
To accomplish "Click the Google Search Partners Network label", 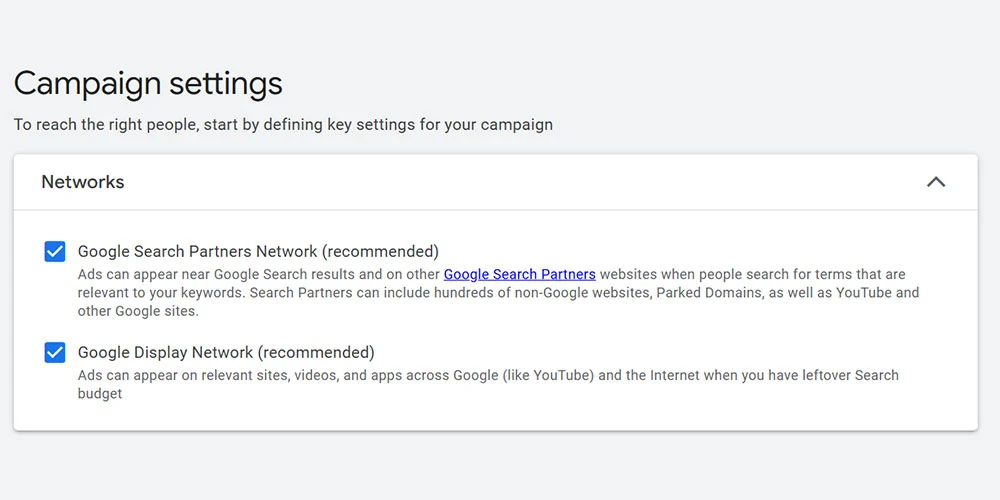I will coord(198,252).
